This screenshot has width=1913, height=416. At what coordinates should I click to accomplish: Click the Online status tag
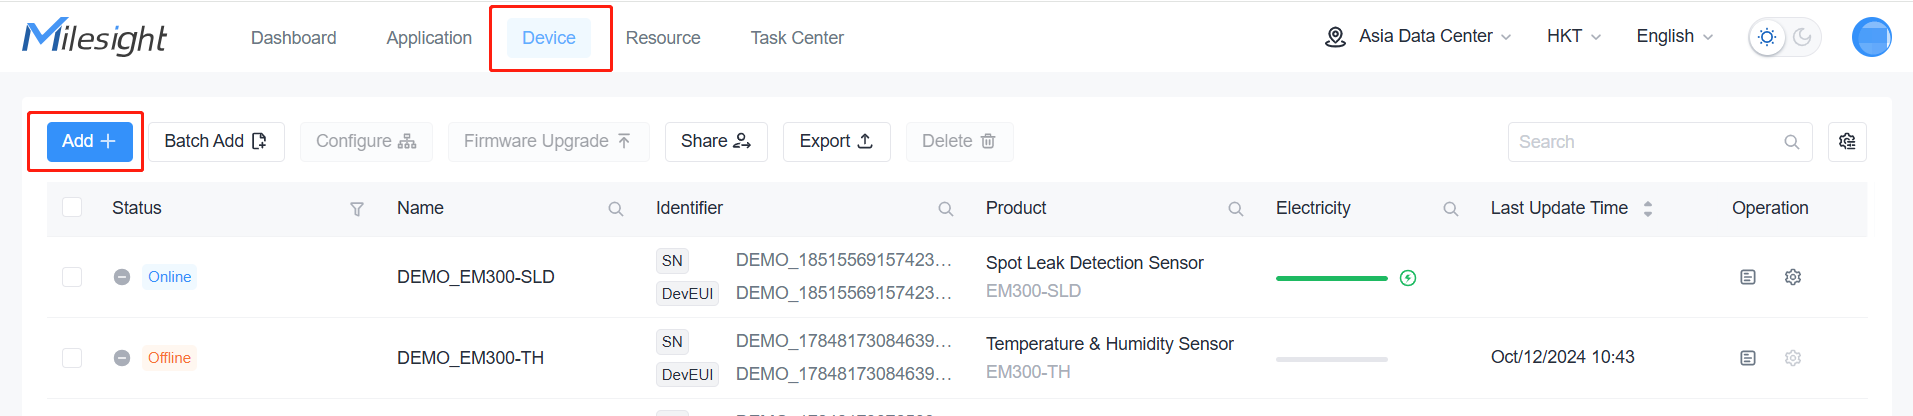(170, 277)
